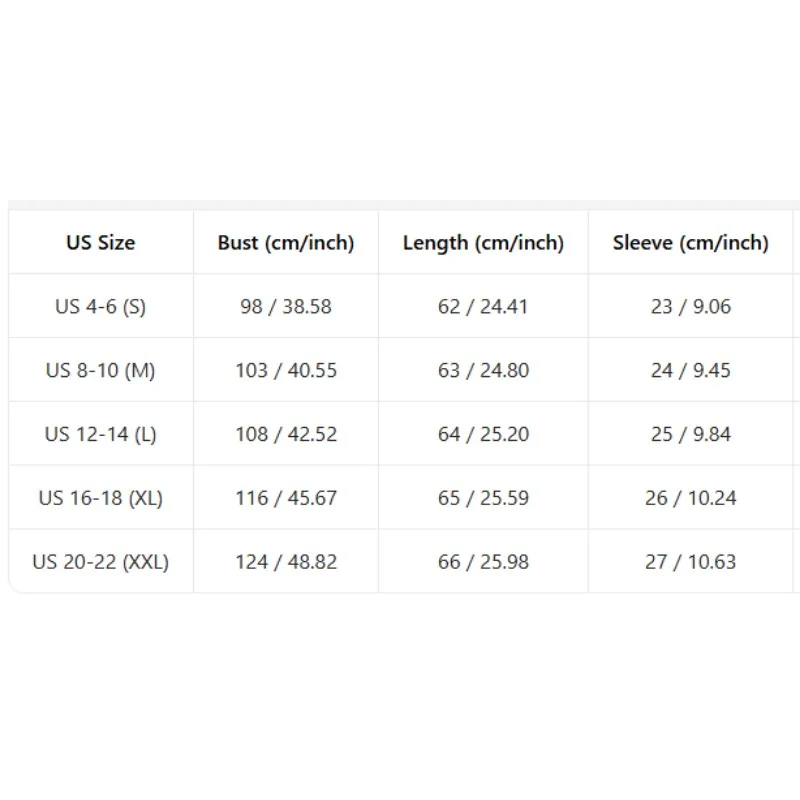
Task: Select length value 64 / 25.20
Action: click(483, 434)
